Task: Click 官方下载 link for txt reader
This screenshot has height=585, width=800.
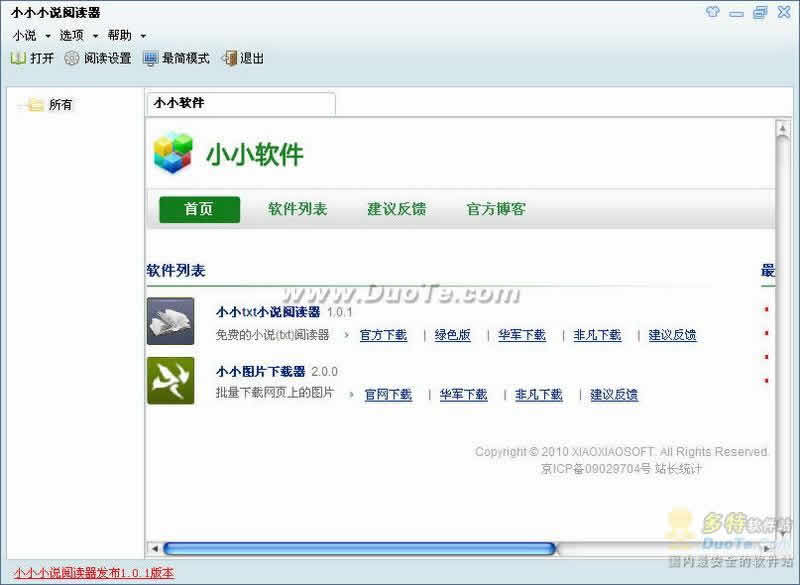Action: pyautogui.click(x=383, y=335)
